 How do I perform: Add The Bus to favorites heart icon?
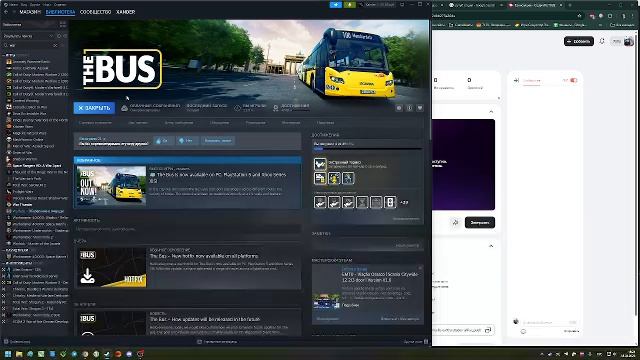(x=420, y=108)
